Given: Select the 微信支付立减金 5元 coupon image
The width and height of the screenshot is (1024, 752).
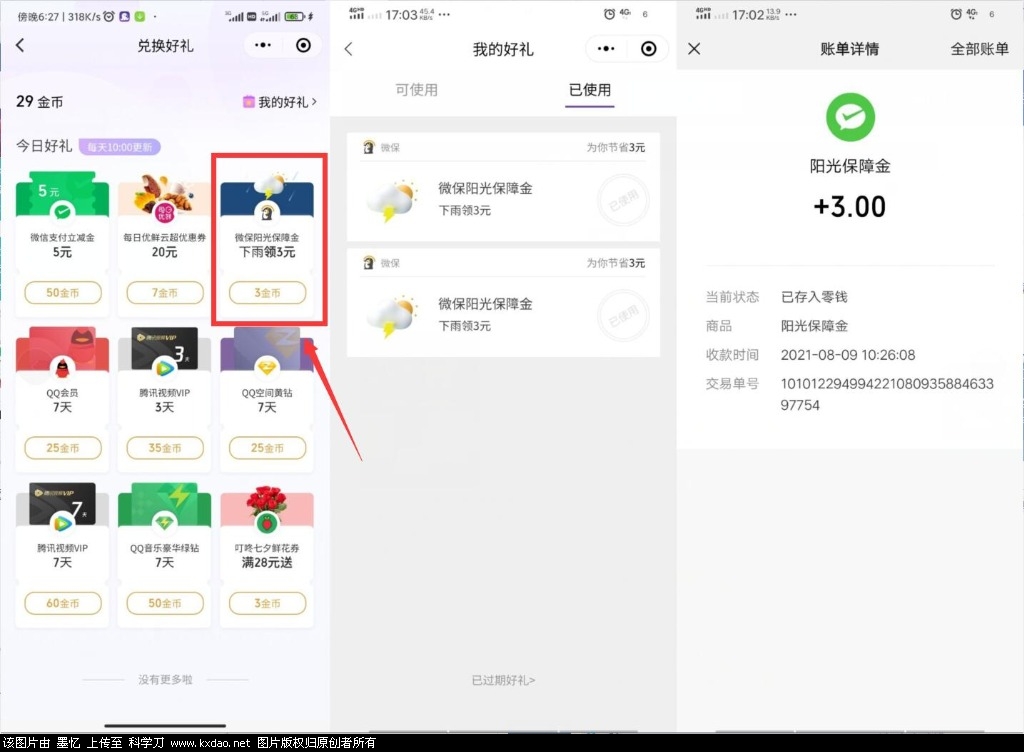Looking at the screenshot, I should pyautogui.click(x=62, y=196).
